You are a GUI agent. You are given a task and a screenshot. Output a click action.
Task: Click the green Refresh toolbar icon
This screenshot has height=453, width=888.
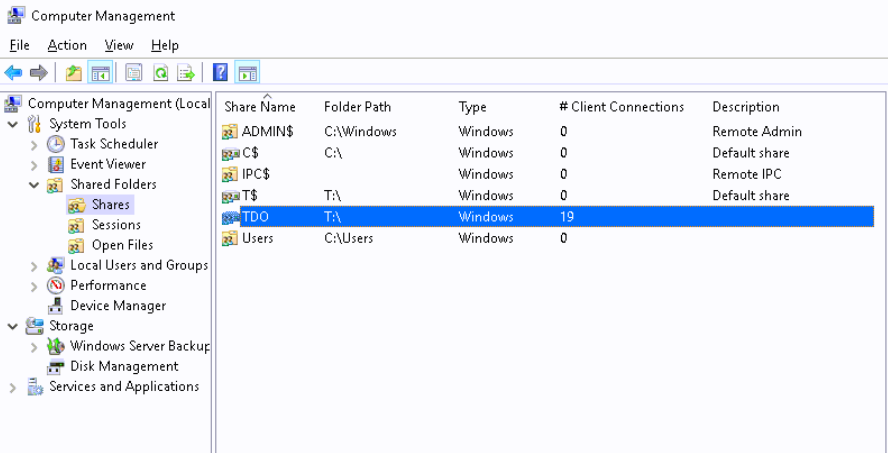point(160,73)
